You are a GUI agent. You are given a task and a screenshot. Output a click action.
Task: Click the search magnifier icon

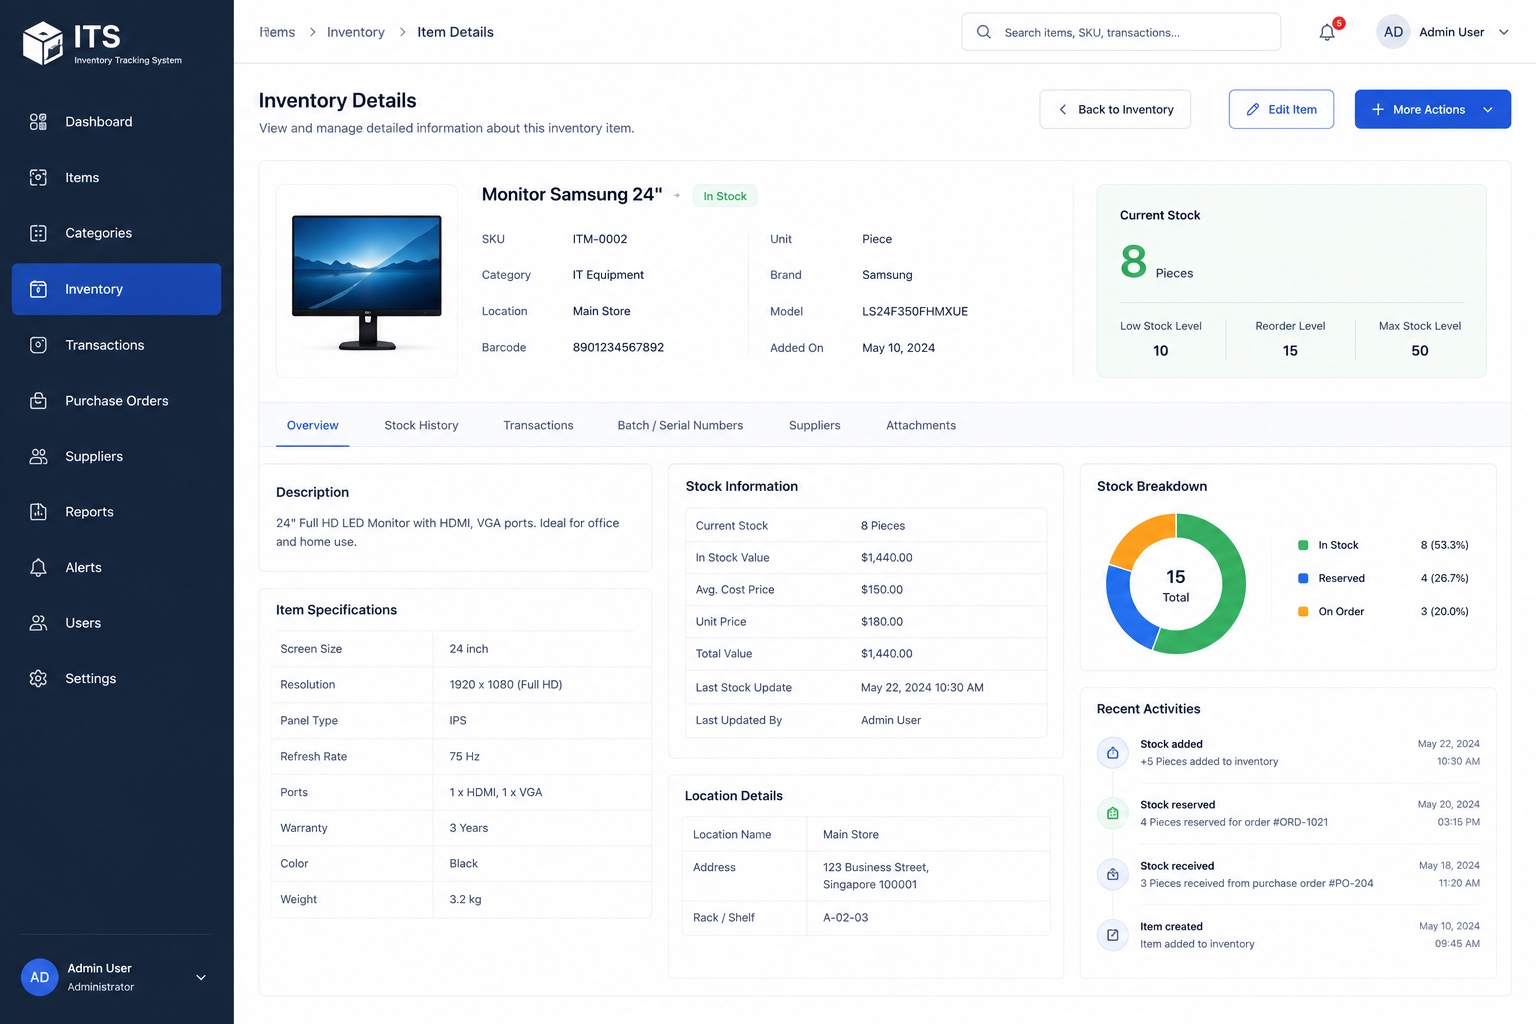[x=984, y=32]
